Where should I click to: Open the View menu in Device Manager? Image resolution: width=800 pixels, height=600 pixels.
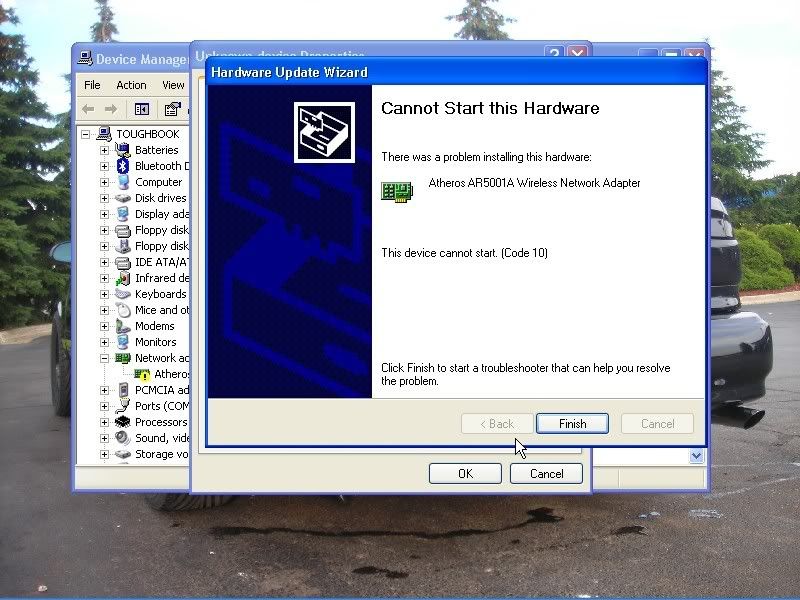point(173,85)
